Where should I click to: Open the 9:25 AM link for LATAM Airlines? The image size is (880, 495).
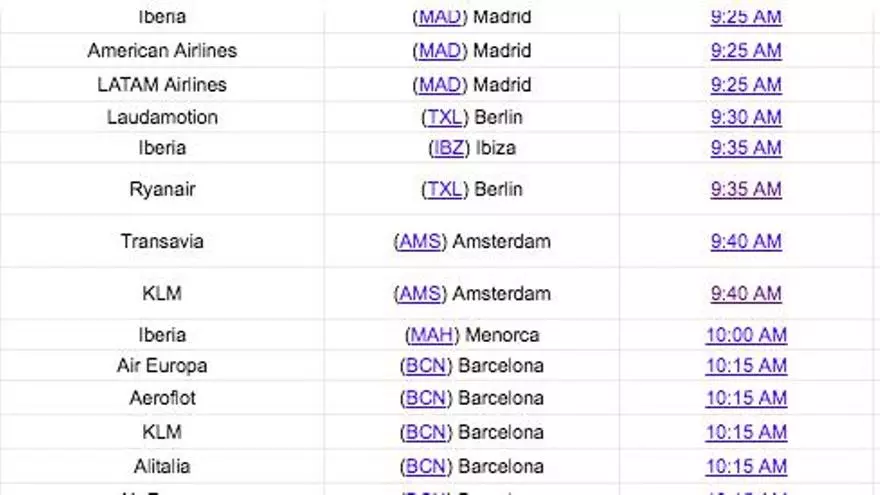coord(746,85)
